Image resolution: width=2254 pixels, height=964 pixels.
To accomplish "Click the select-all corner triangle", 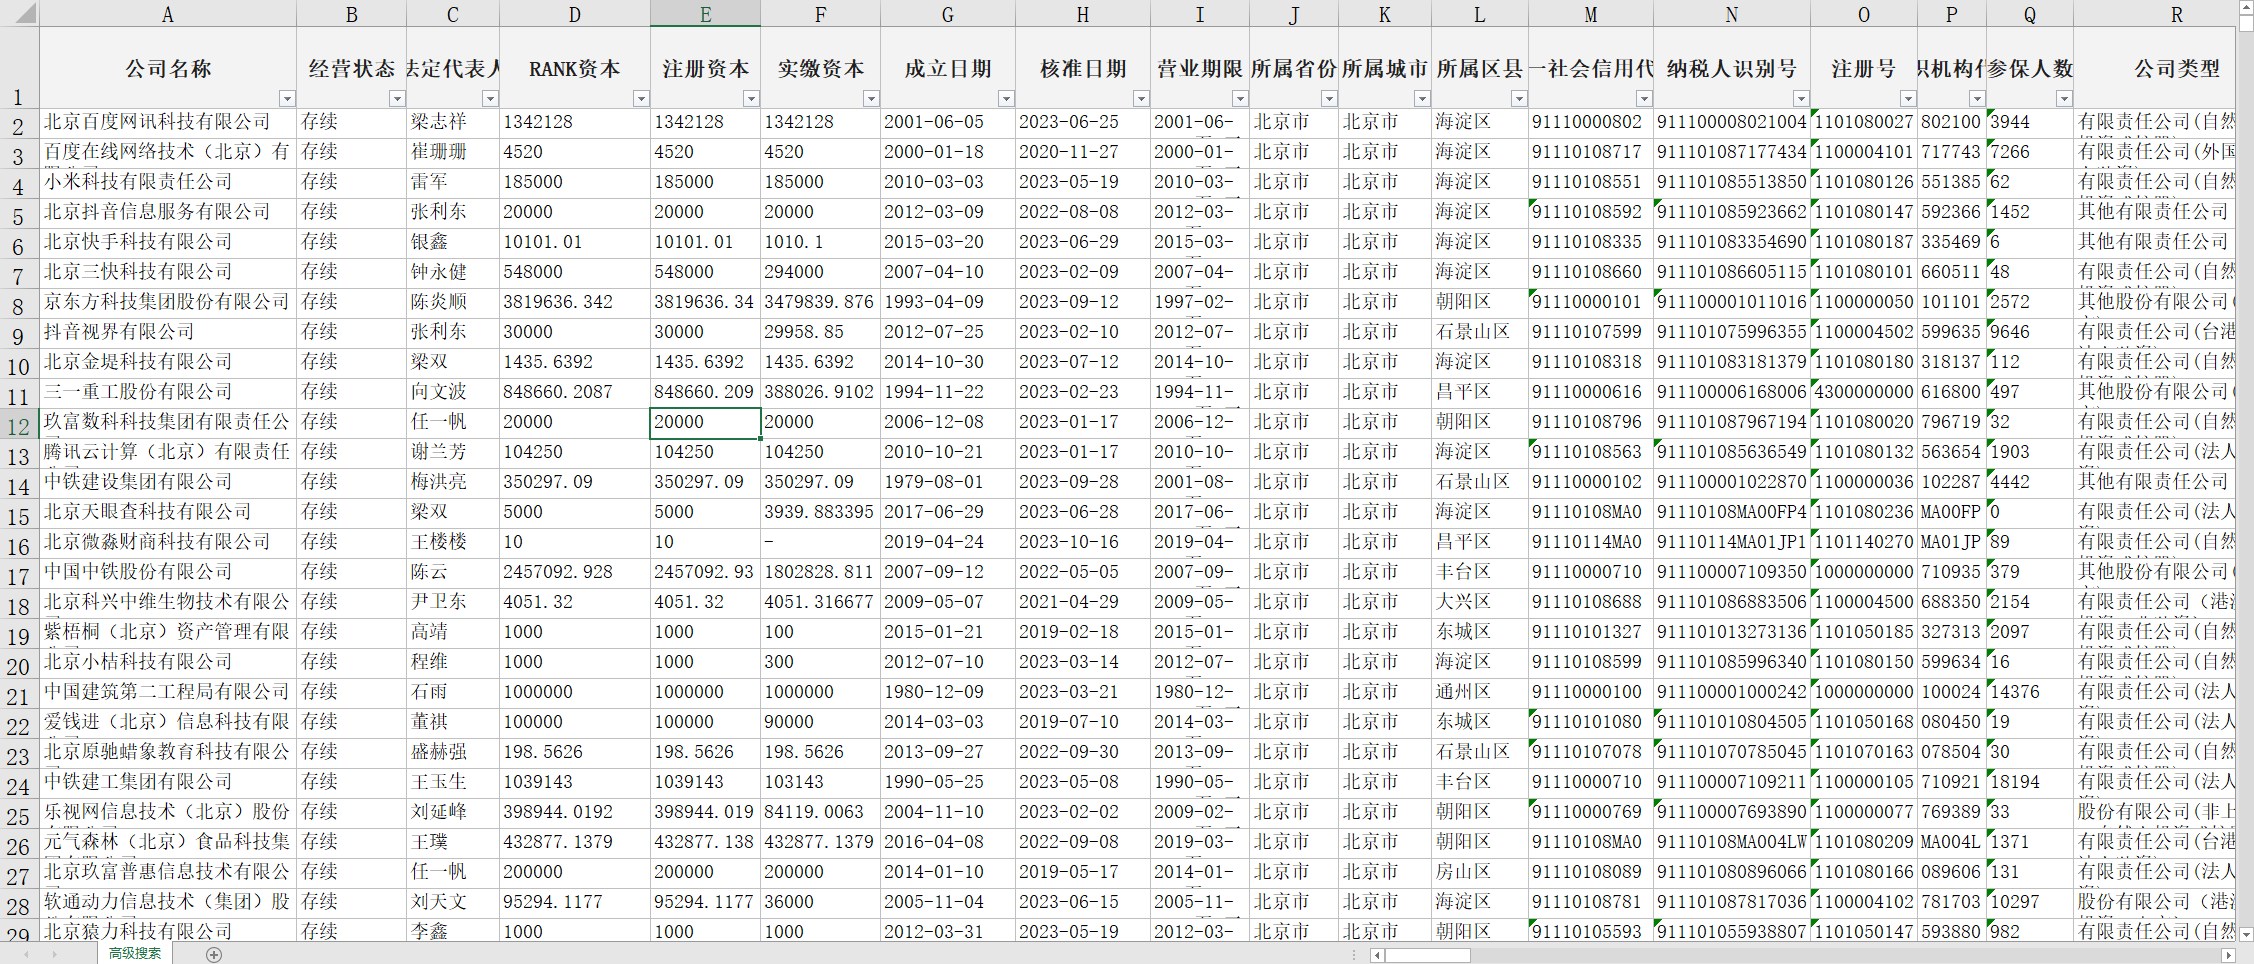I will tap(19, 13).
